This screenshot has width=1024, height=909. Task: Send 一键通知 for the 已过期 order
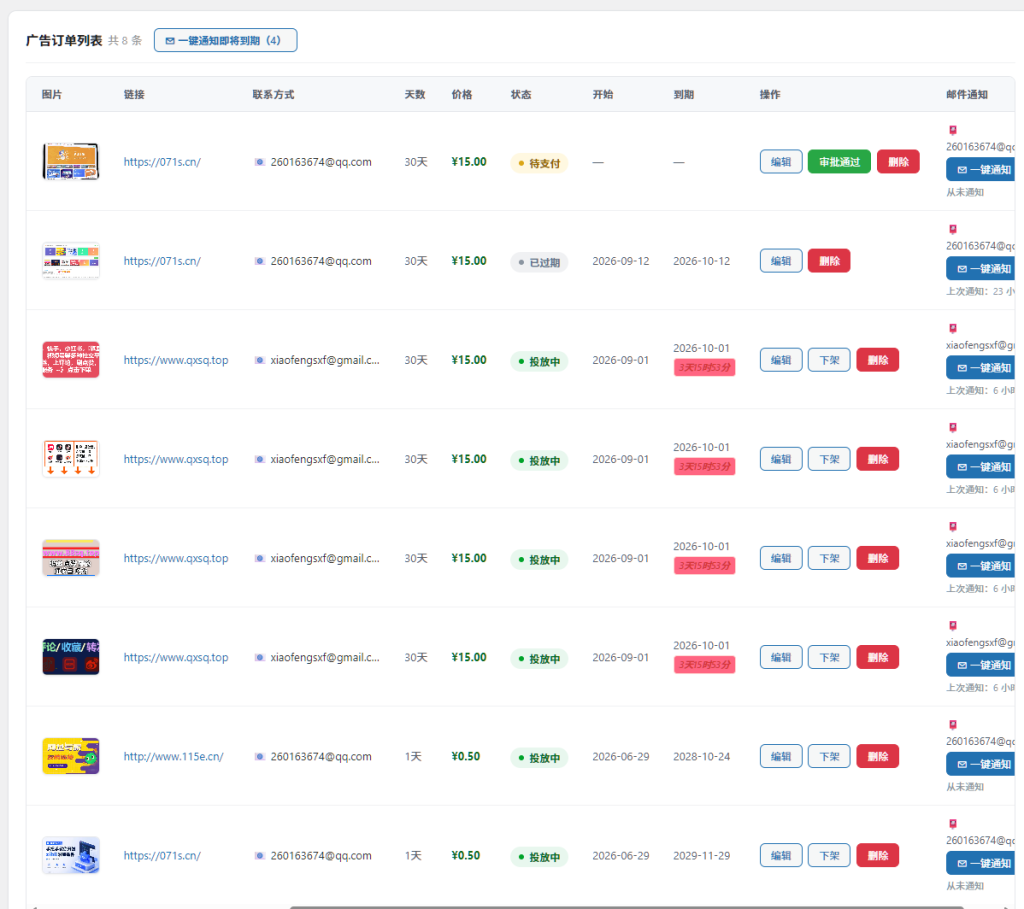981,269
